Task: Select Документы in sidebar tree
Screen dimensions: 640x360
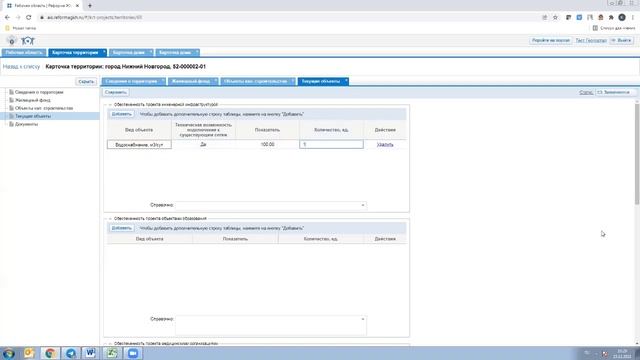Action: 26,124
